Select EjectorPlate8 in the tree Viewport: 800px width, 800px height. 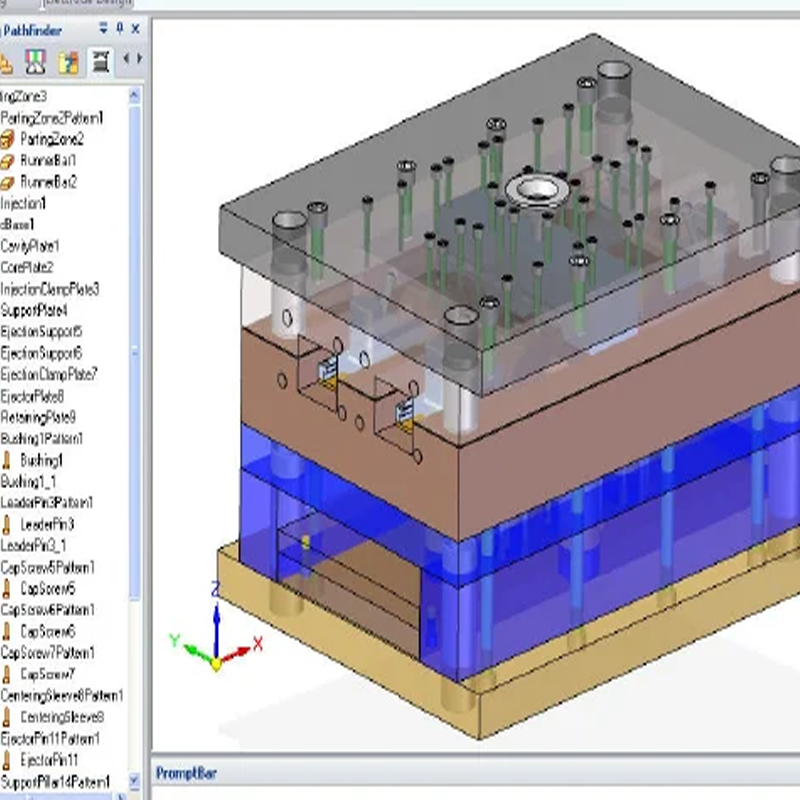click(x=32, y=396)
